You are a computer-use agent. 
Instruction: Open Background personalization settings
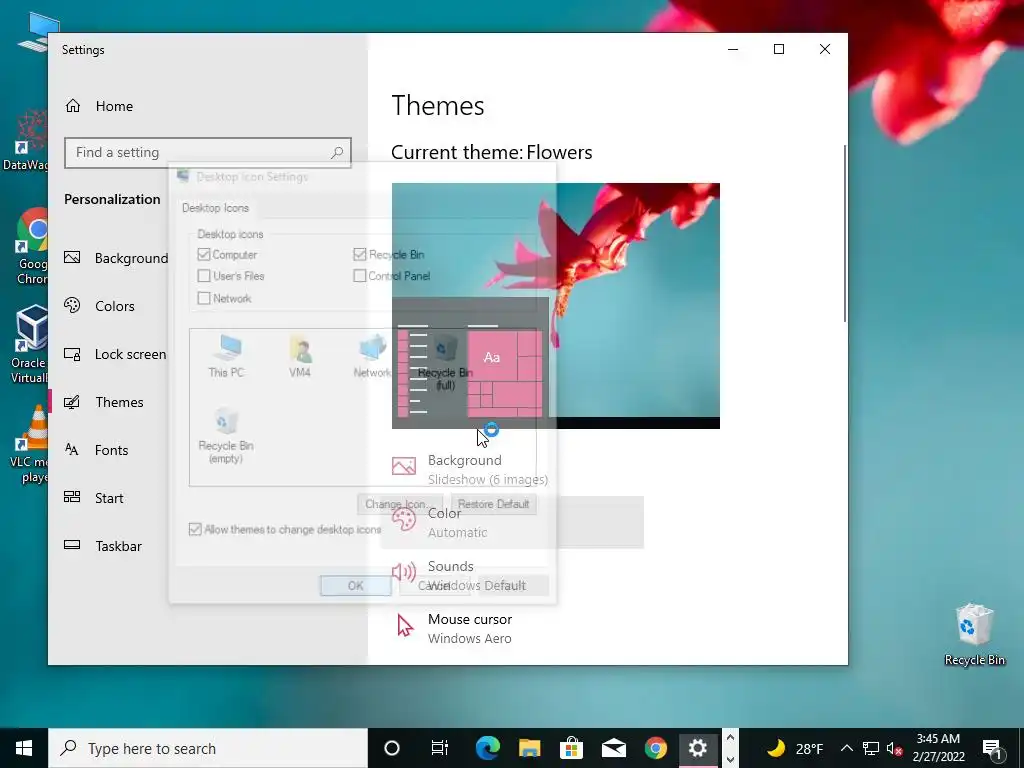click(116, 258)
